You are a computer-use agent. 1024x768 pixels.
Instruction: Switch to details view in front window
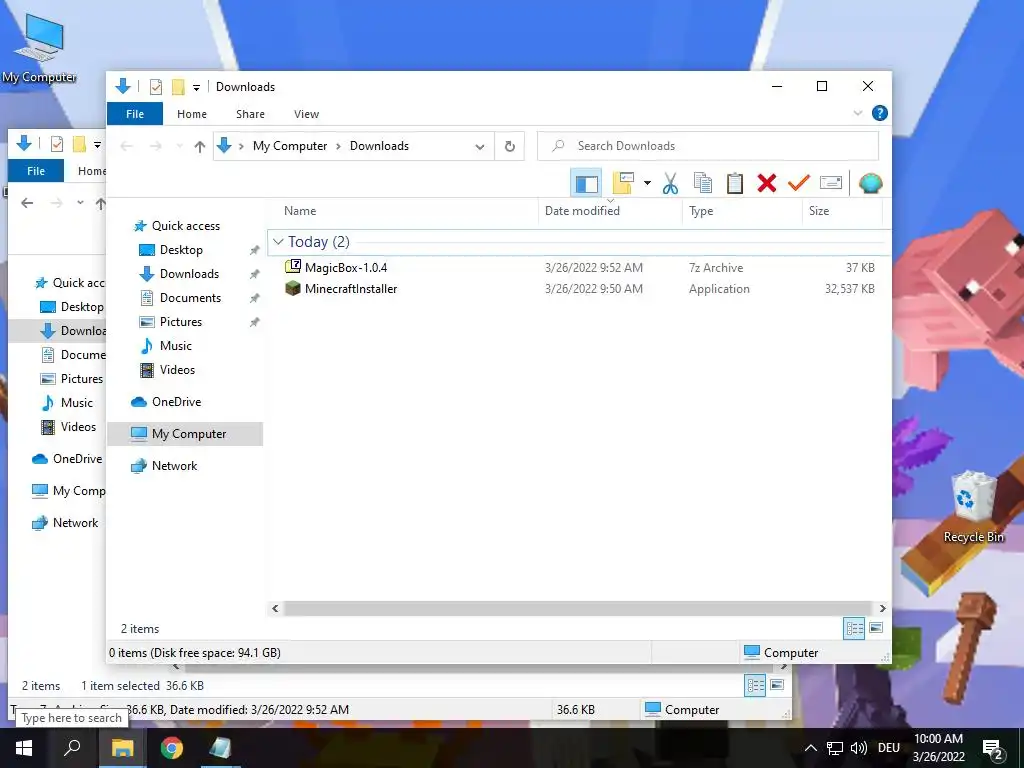(854, 628)
